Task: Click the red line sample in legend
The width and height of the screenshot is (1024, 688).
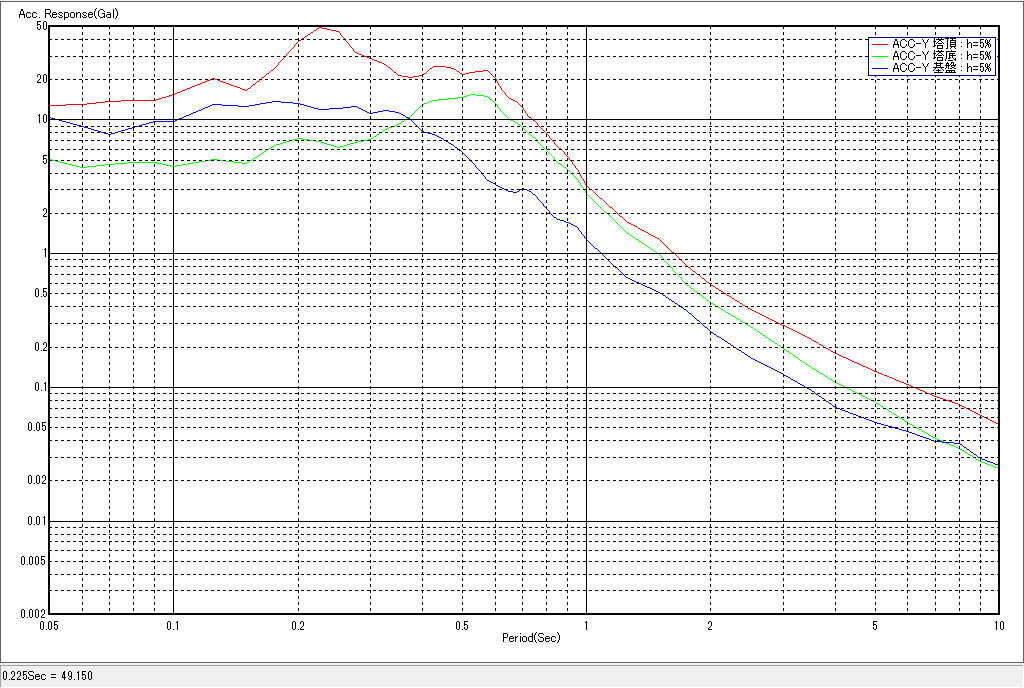Action: [879, 44]
